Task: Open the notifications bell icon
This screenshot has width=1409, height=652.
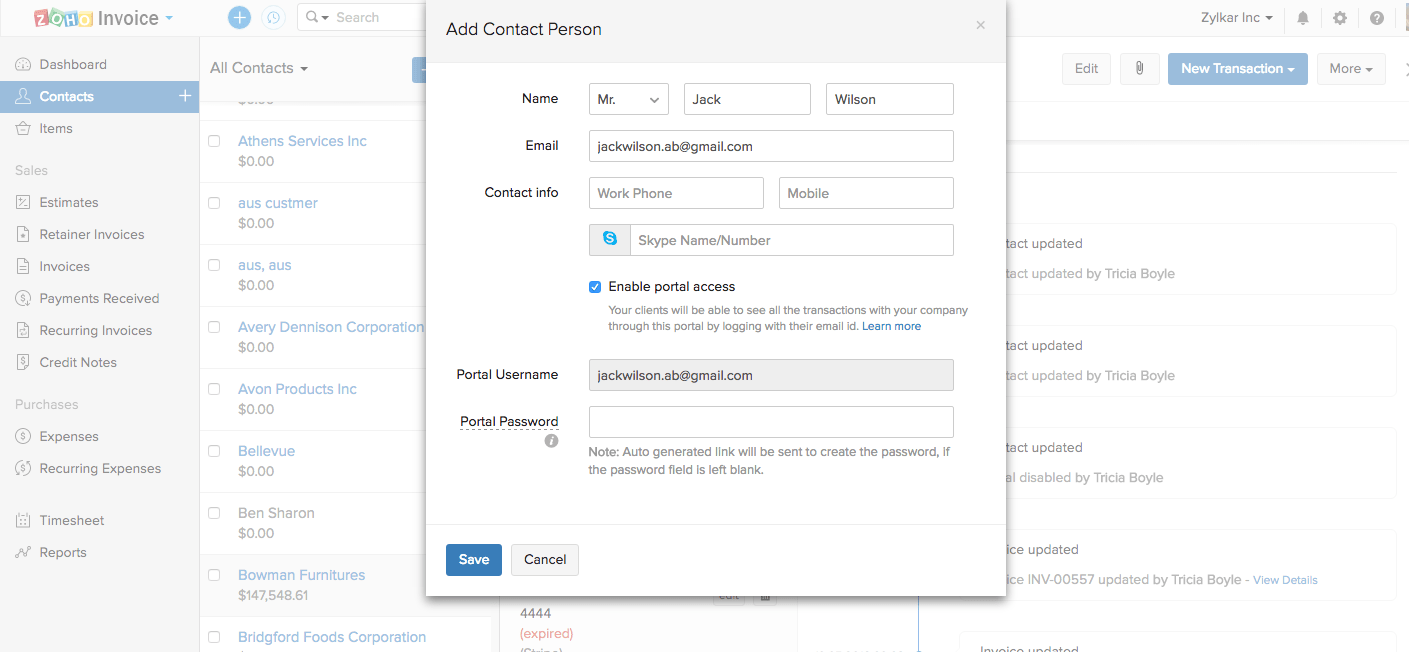Action: click(x=1303, y=18)
